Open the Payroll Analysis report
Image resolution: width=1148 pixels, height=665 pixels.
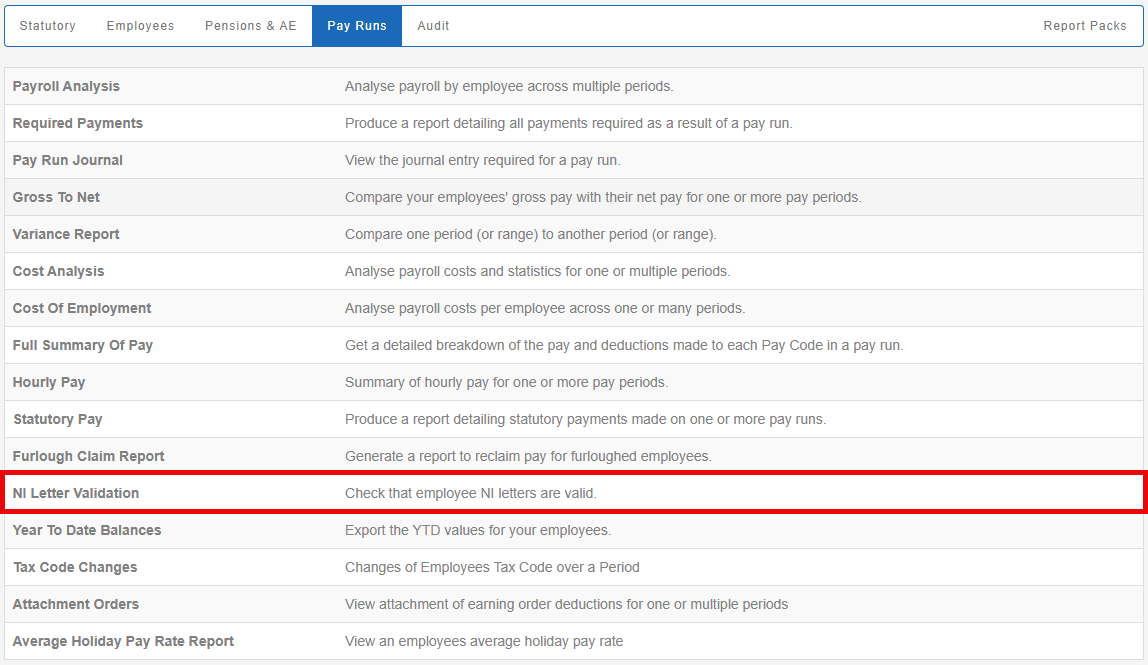tap(66, 87)
